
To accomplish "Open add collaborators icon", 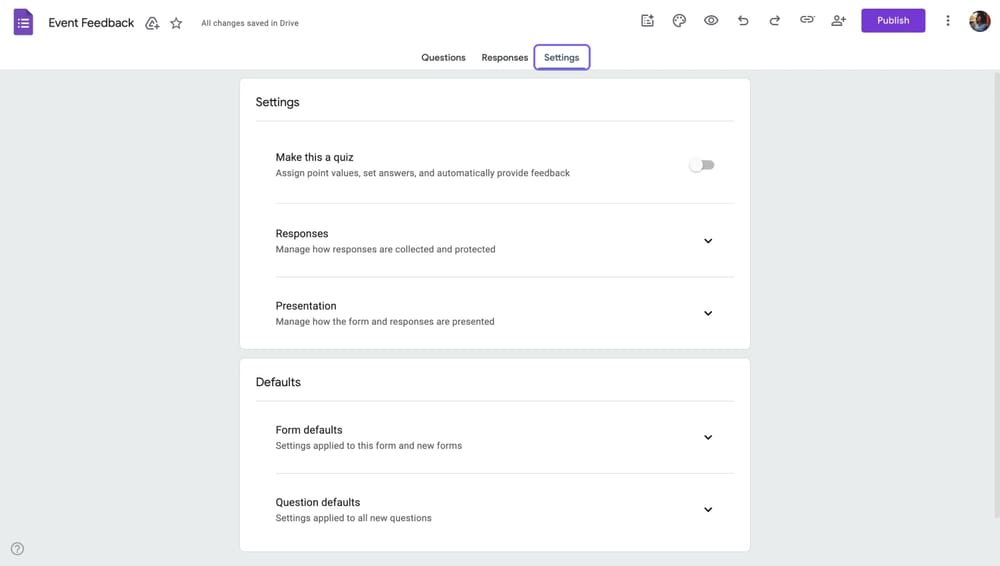I will click(x=839, y=20).
